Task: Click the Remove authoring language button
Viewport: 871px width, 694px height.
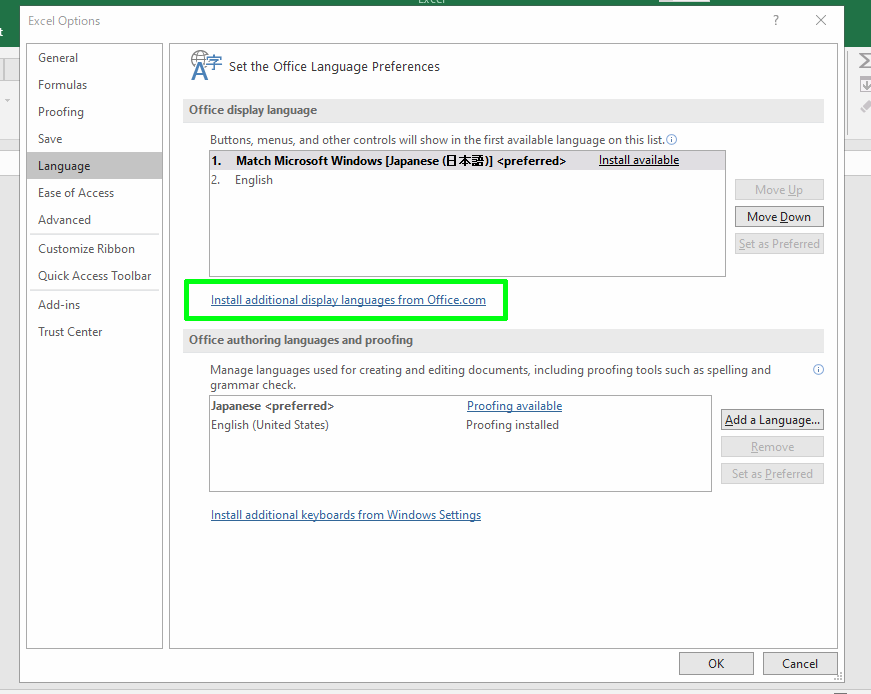Action: pos(772,447)
